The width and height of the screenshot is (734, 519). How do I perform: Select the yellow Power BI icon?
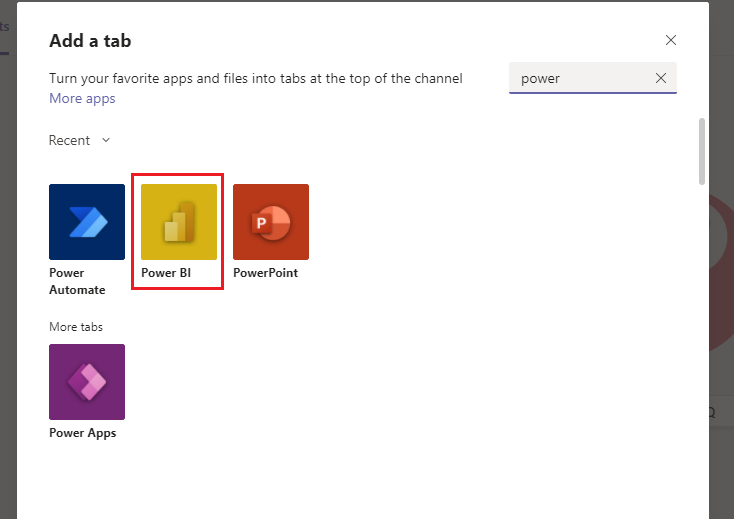(179, 222)
